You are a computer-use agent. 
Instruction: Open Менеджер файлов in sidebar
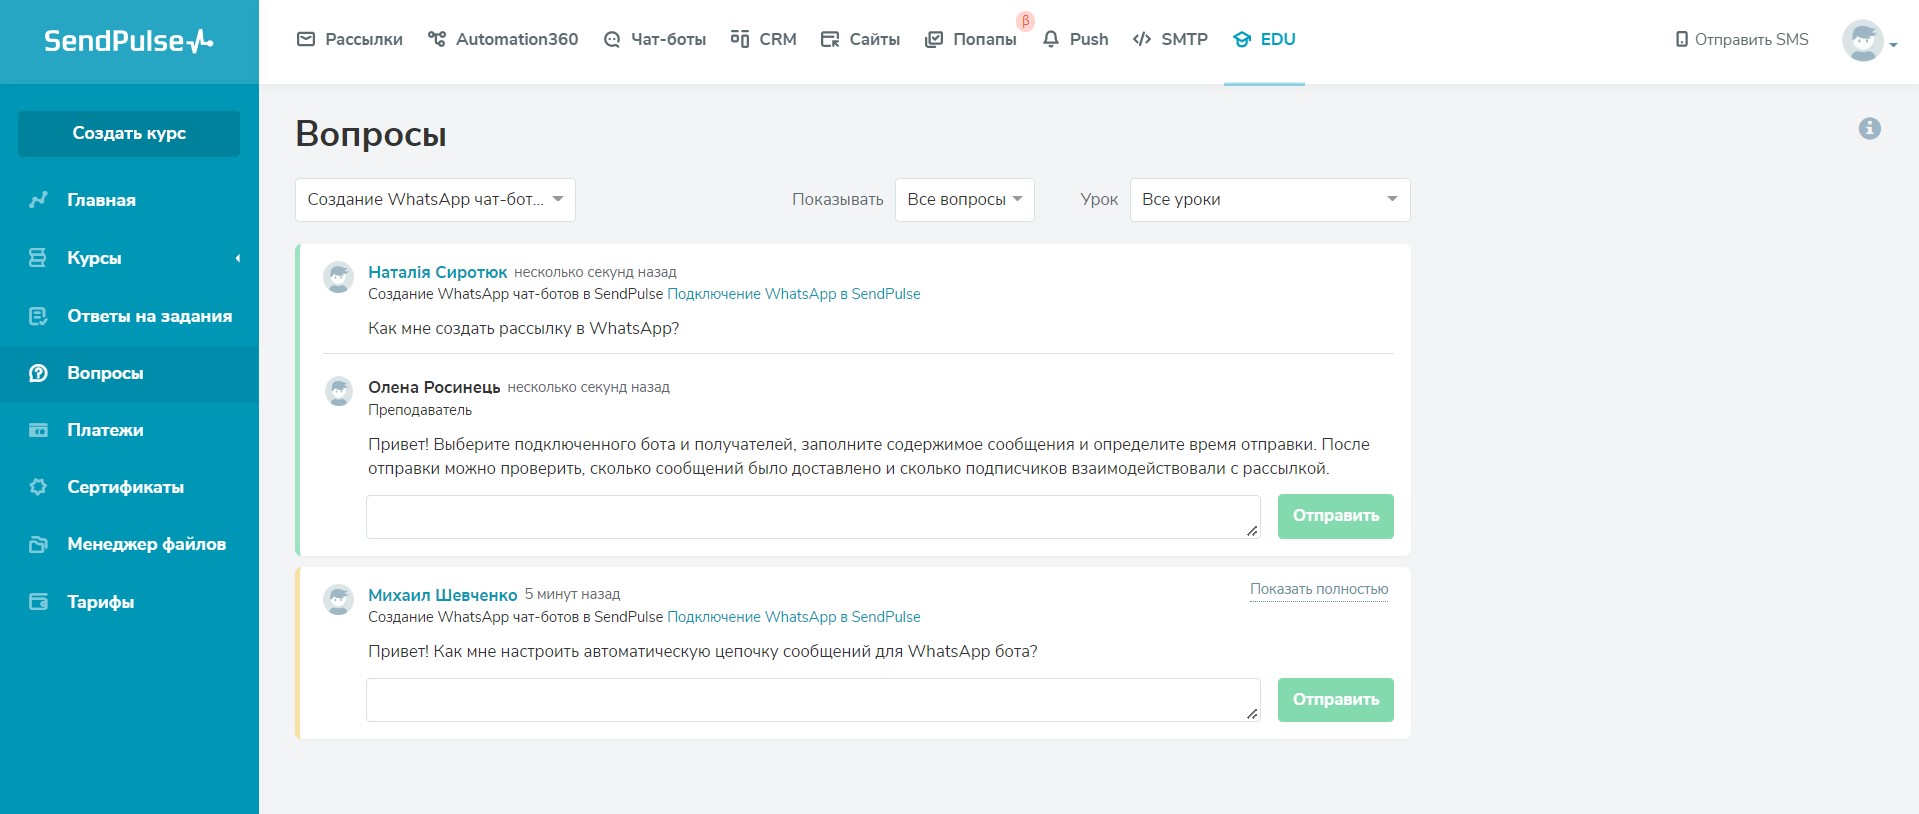129,544
